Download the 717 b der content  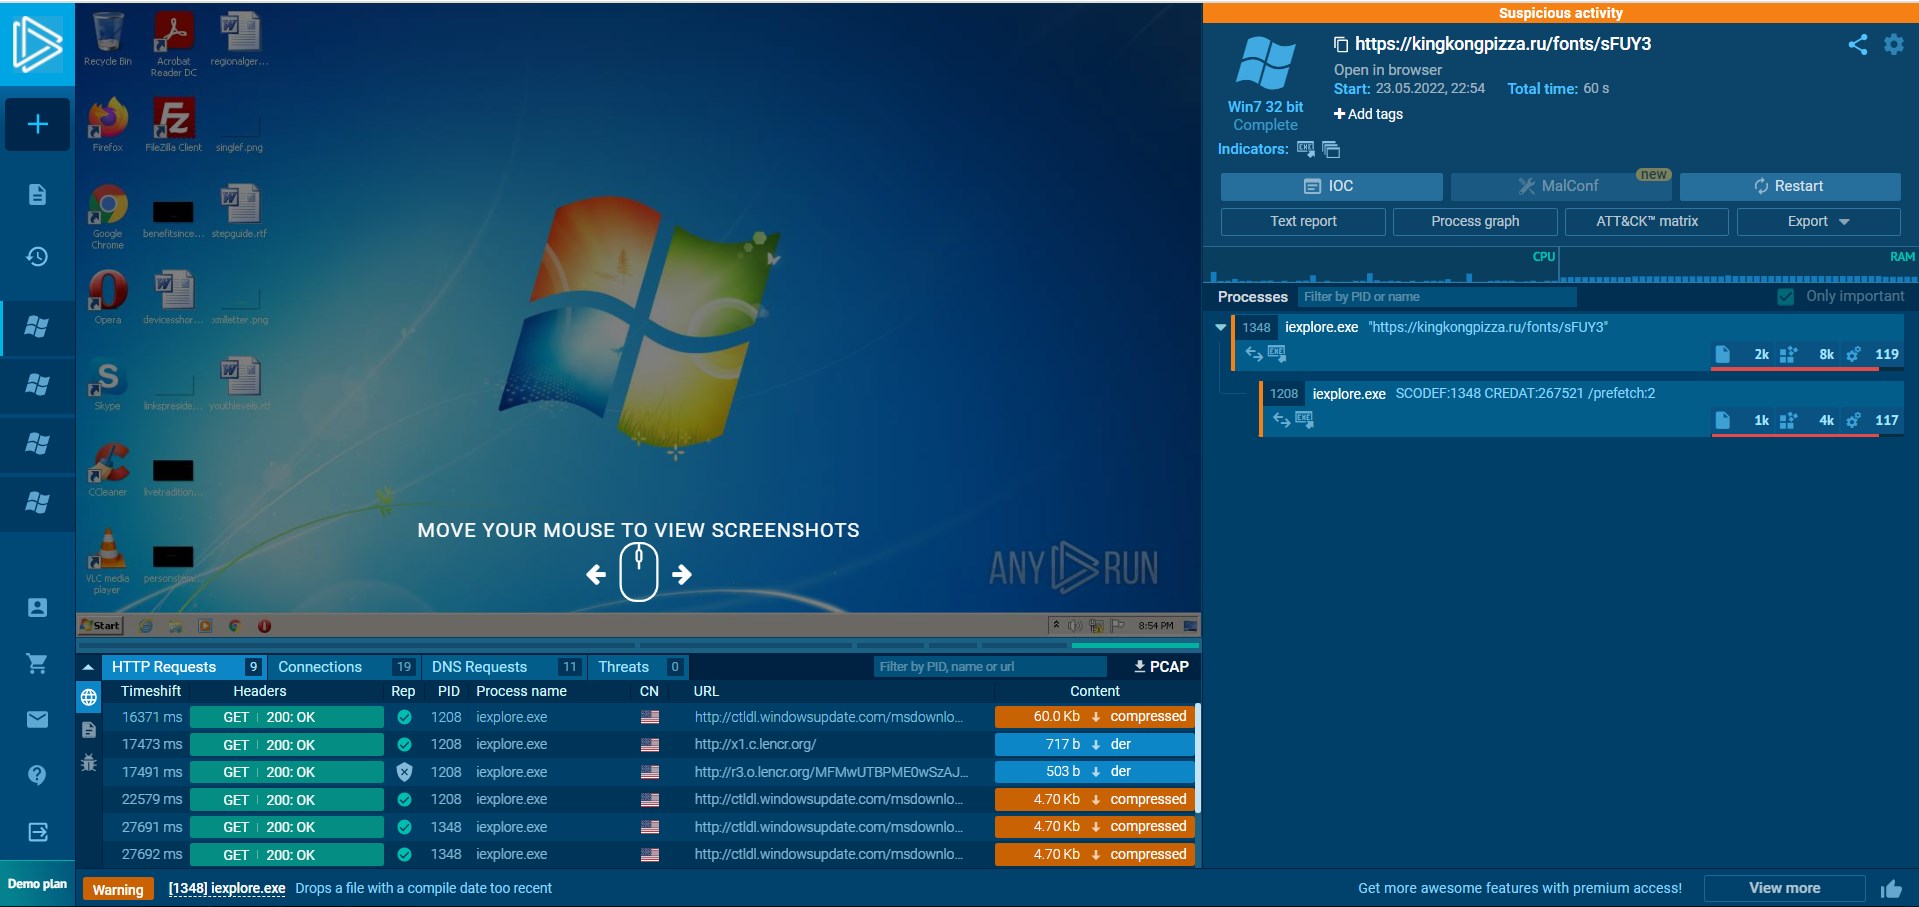coord(1094,744)
